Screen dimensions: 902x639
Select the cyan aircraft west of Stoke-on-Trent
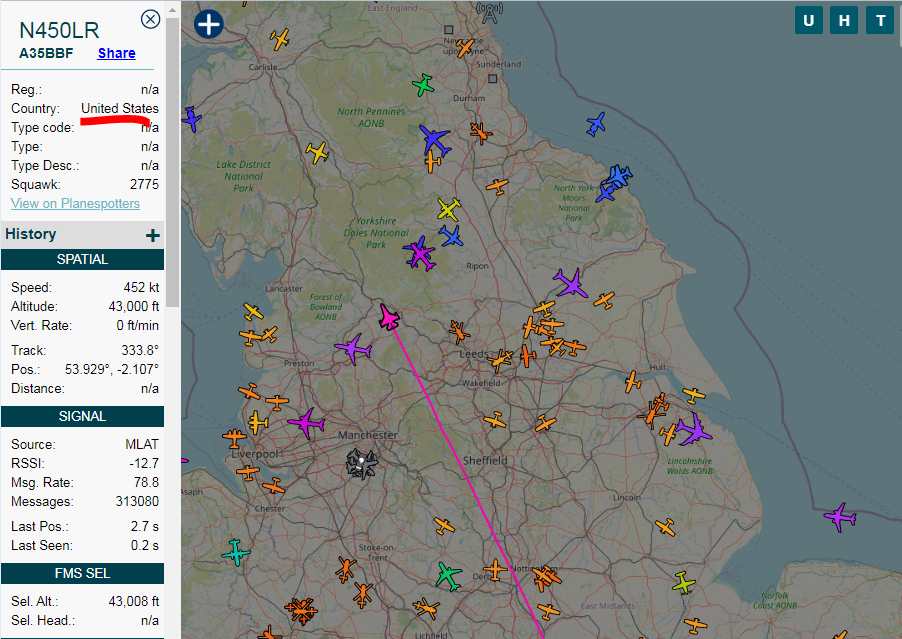[236, 553]
